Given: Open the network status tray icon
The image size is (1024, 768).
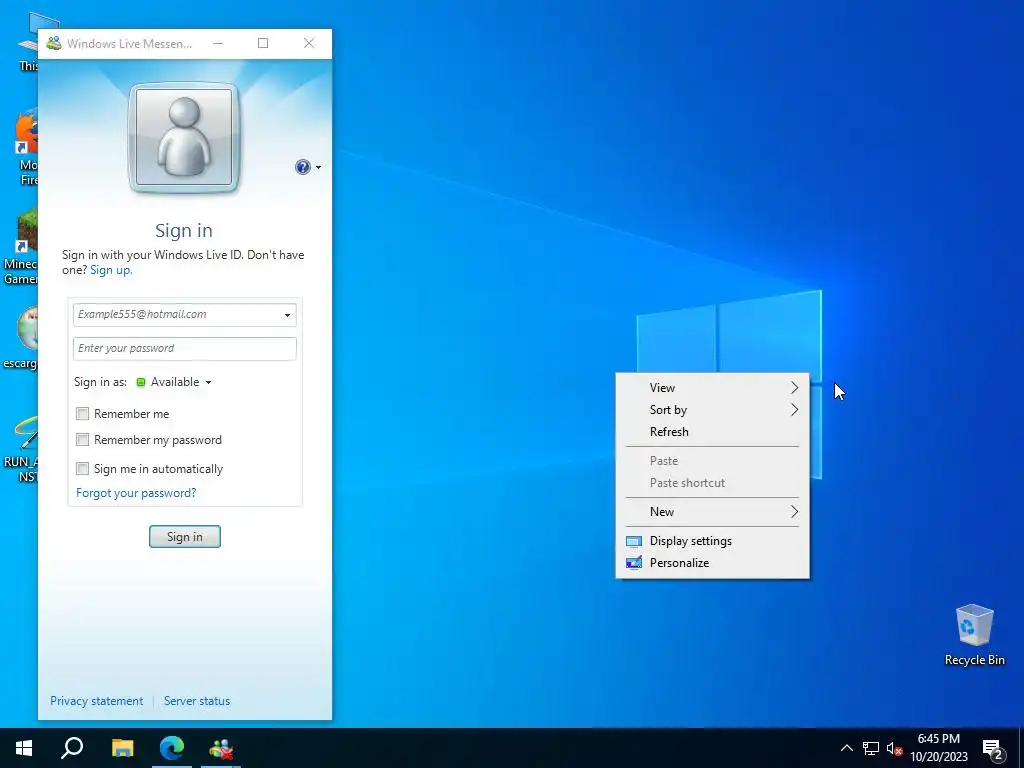Looking at the screenshot, I should (x=871, y=748).
